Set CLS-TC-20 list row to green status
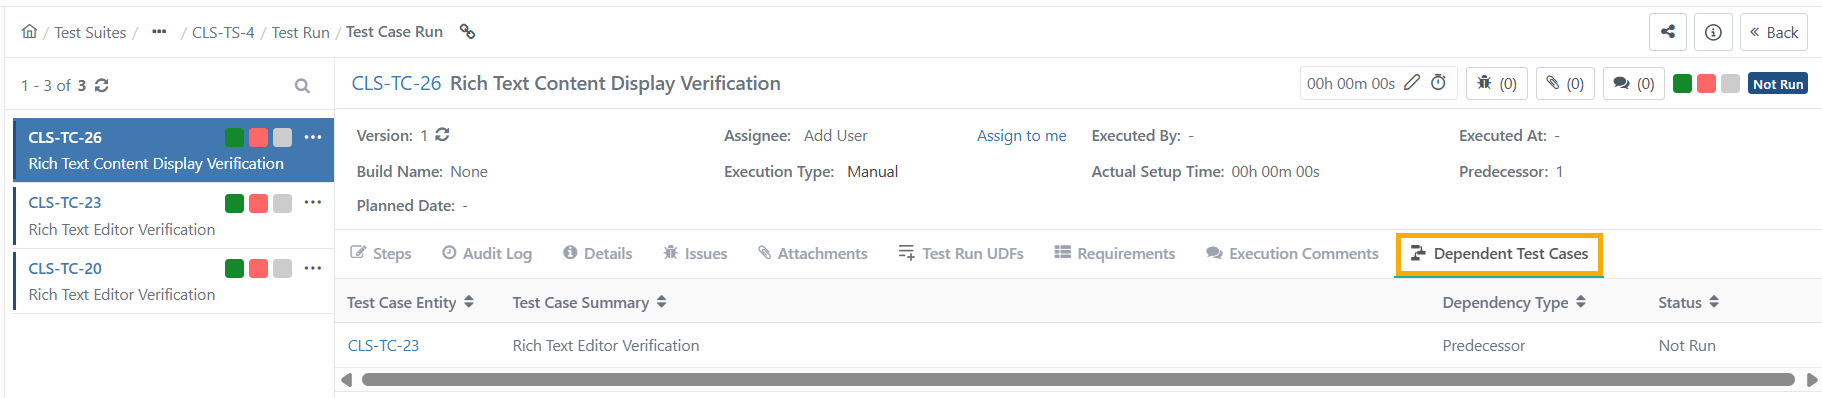1822x398 pixels. point(235,268)
